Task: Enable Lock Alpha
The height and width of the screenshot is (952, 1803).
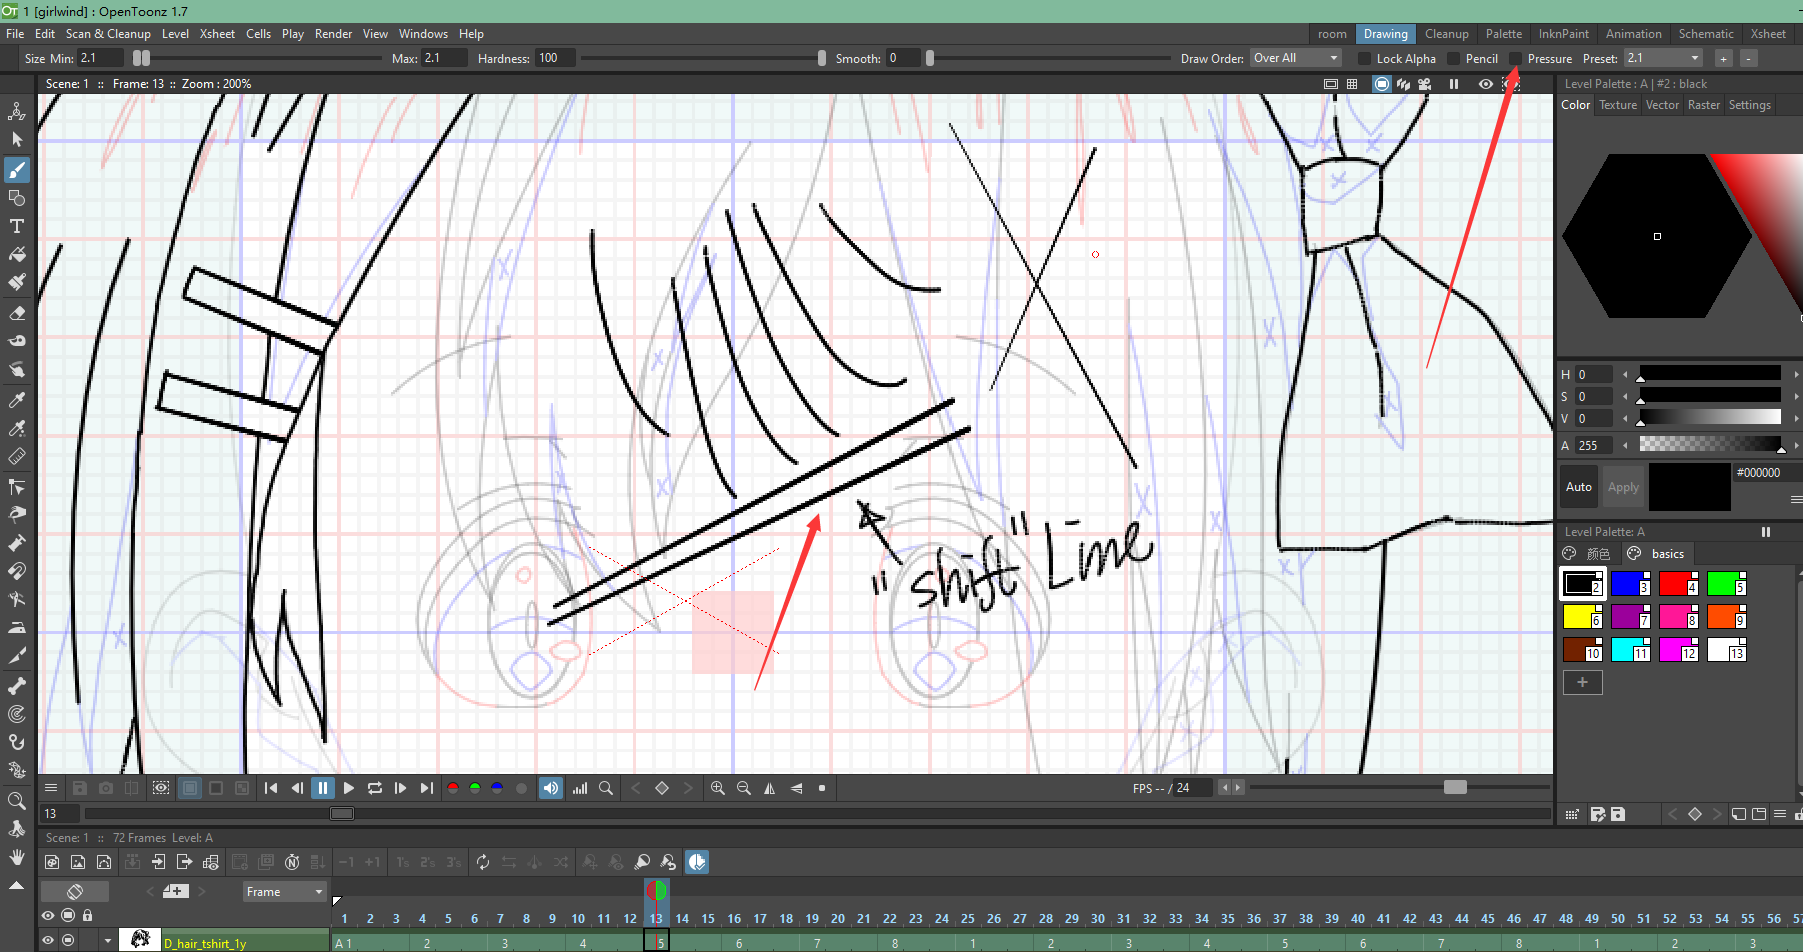Action: click(x=1364, y=58)
